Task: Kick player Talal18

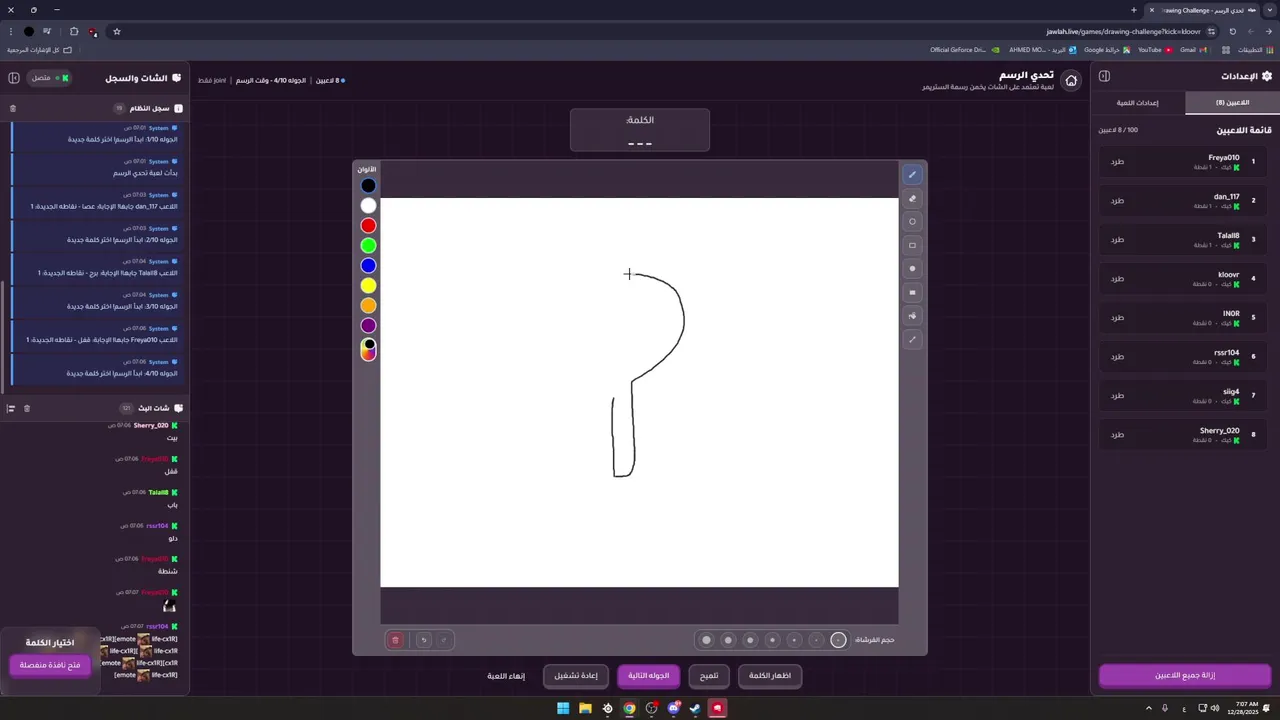Action: (x=1117, y=239)
